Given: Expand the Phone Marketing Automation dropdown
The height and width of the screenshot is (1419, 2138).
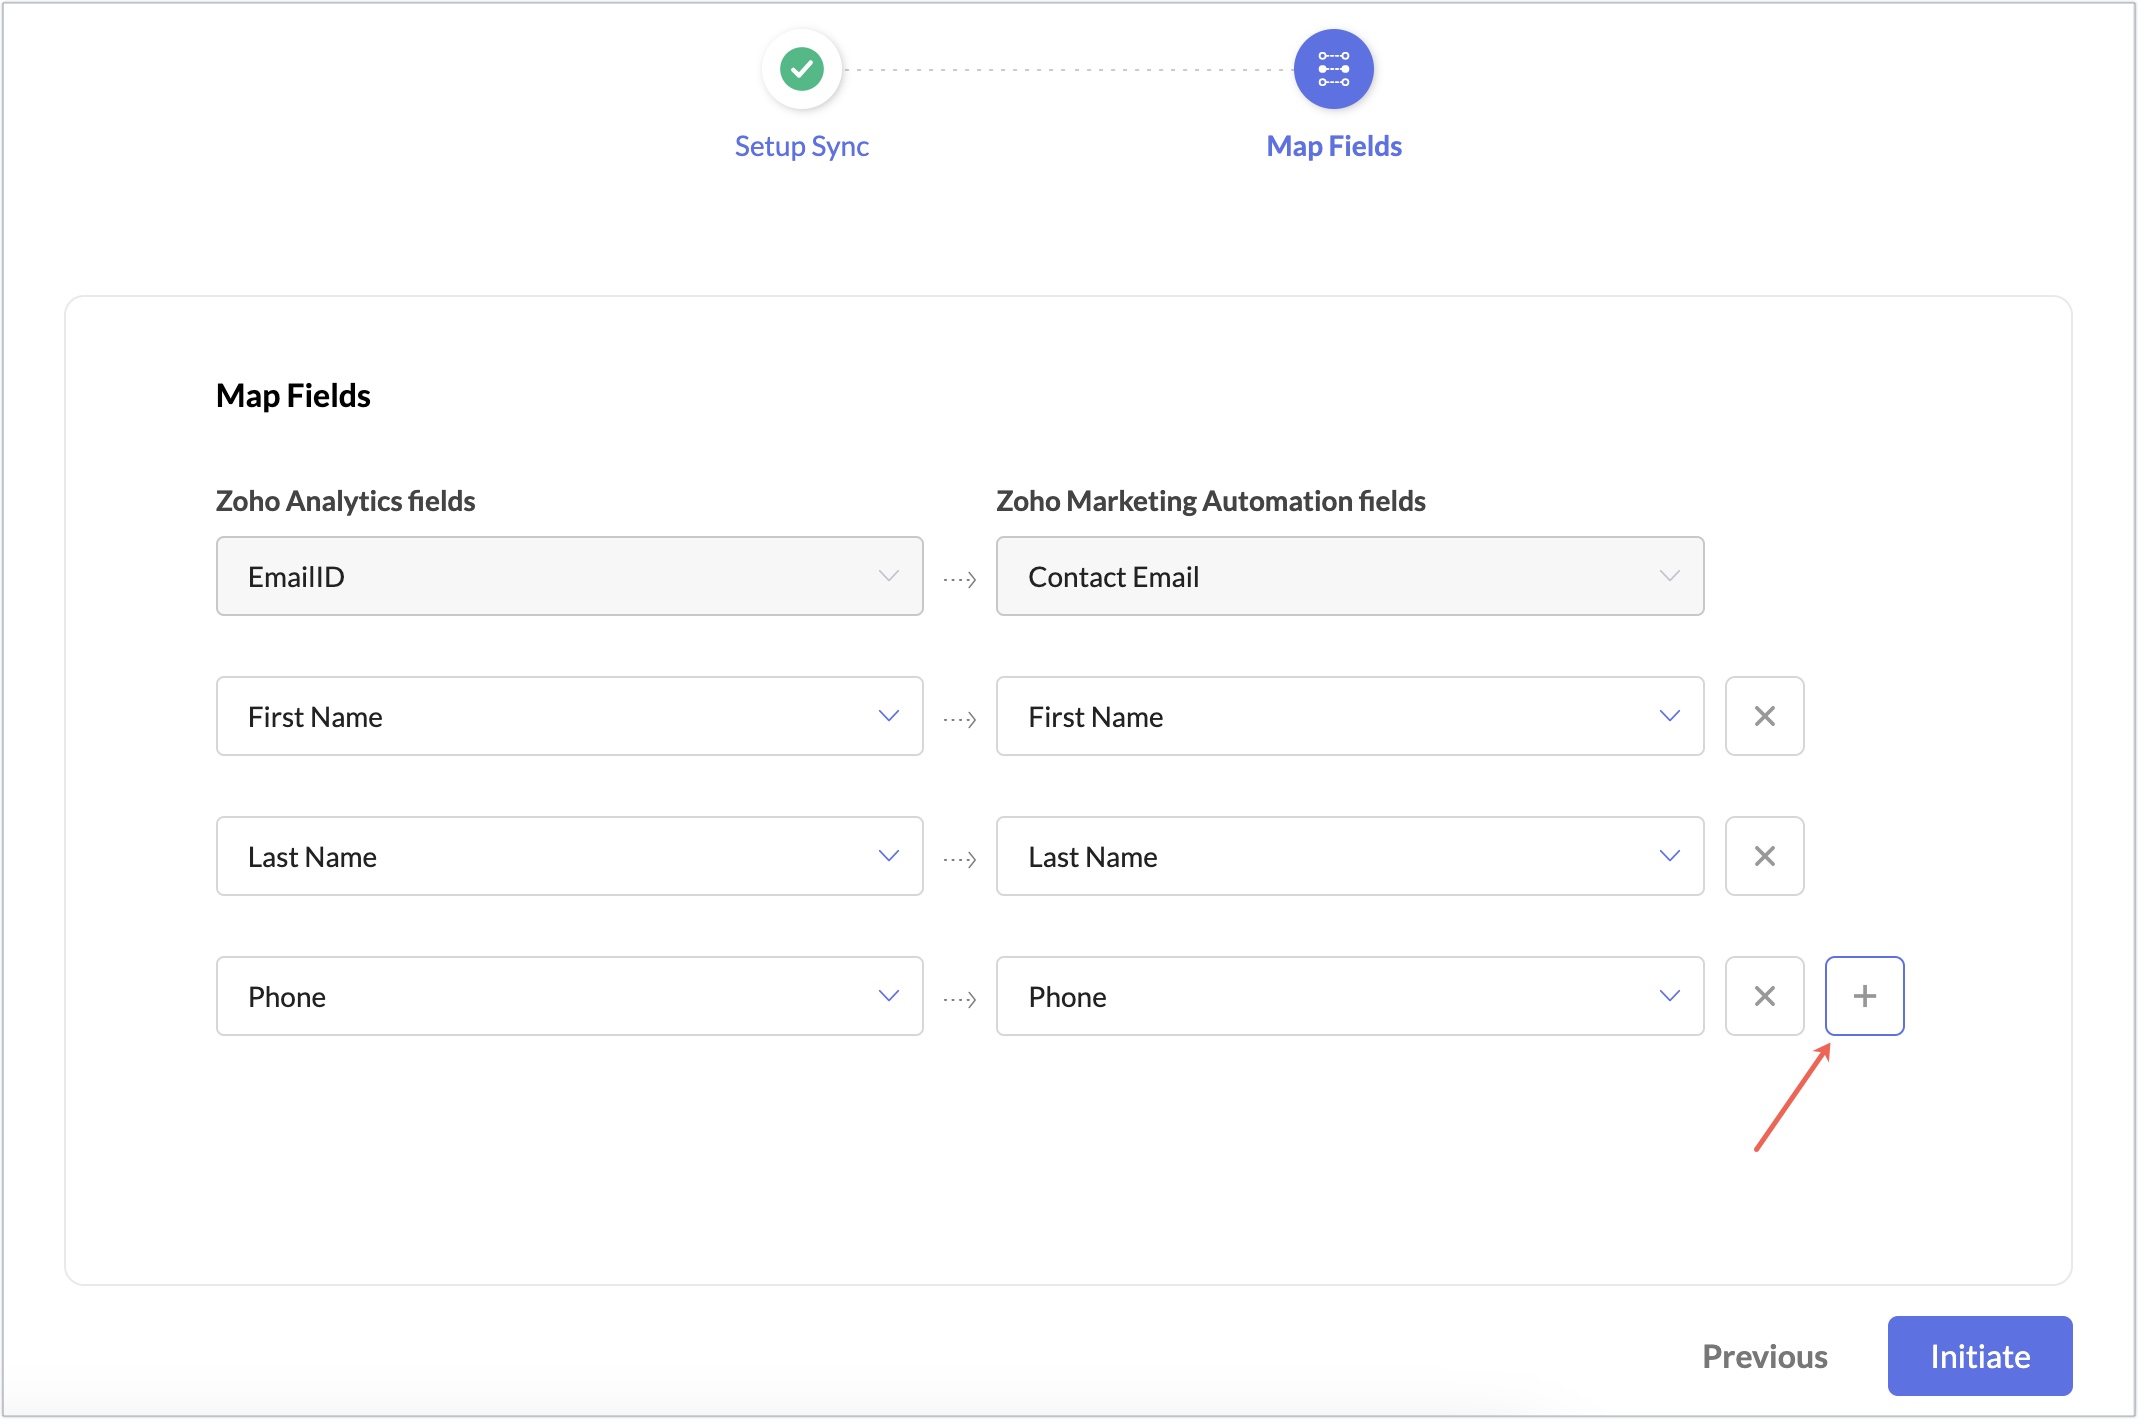Looking at the screenshot, I should click(1350, 996).
